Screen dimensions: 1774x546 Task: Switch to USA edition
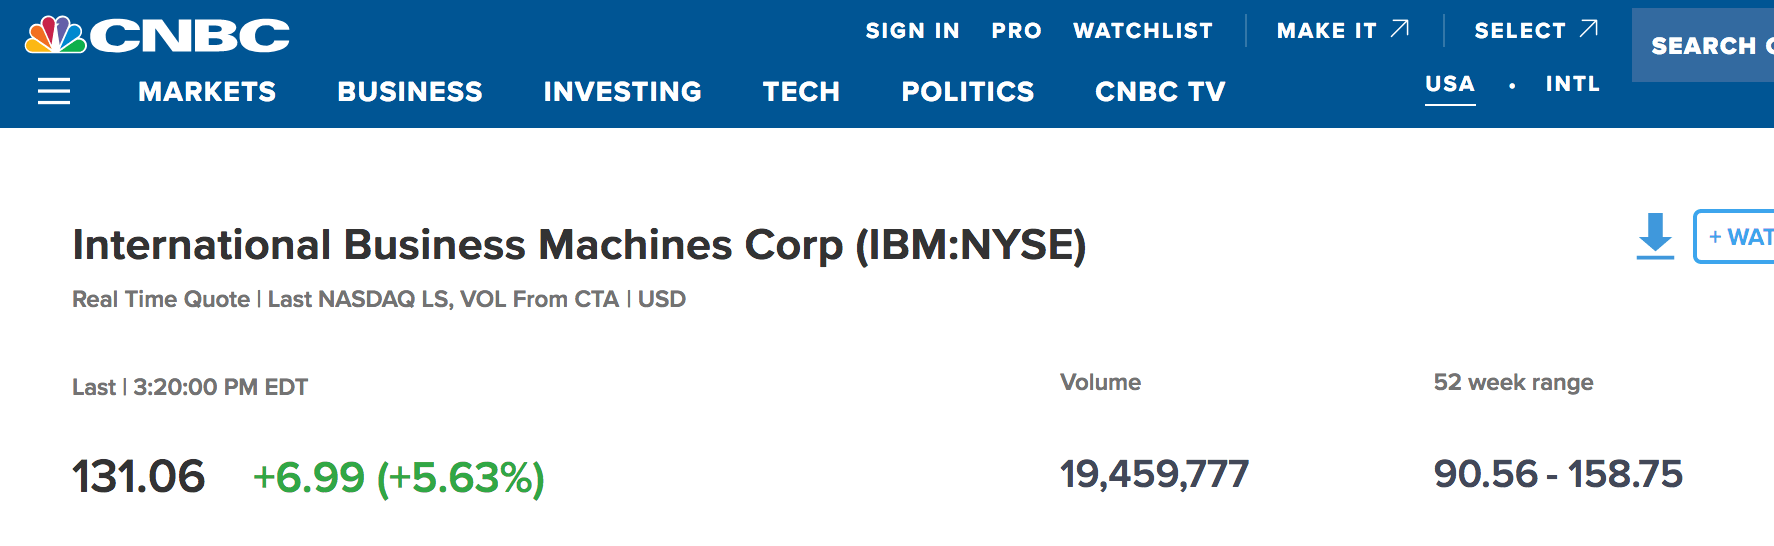pyautogui.click(x=1450, y=84)
